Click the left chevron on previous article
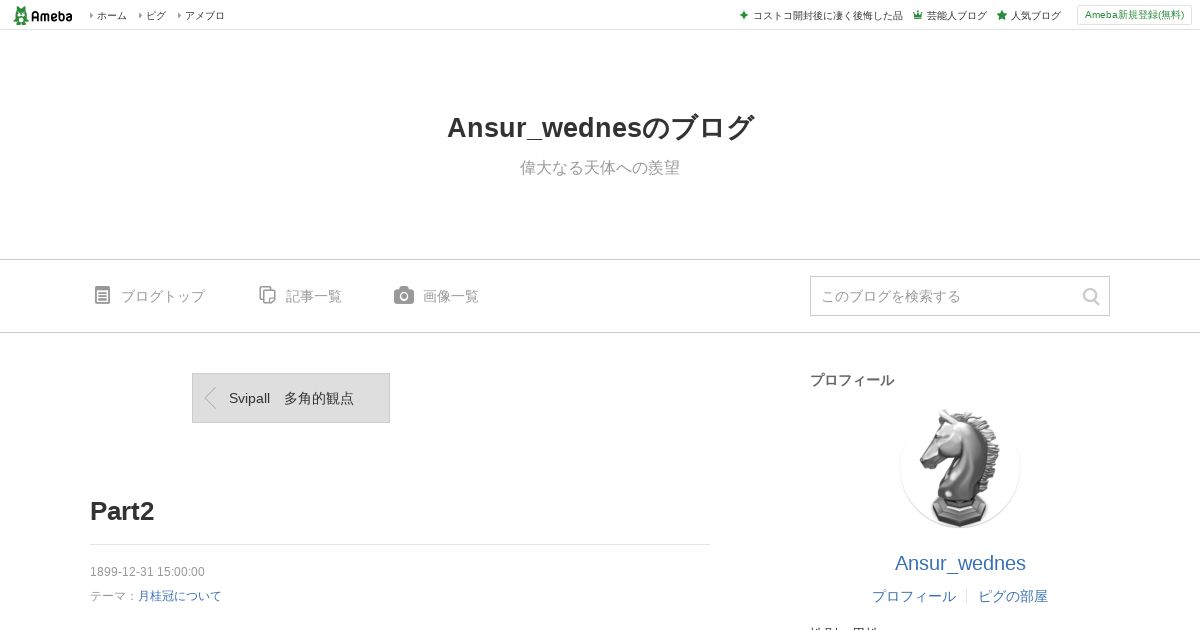The width and height of the screenshot is (1200, 630). click(x=210, y=398)
